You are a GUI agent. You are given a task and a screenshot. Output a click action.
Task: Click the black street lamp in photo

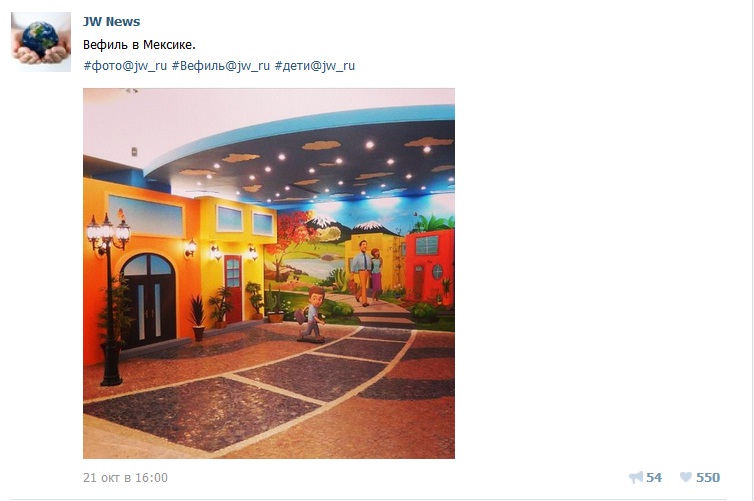(x=109, y=298)
